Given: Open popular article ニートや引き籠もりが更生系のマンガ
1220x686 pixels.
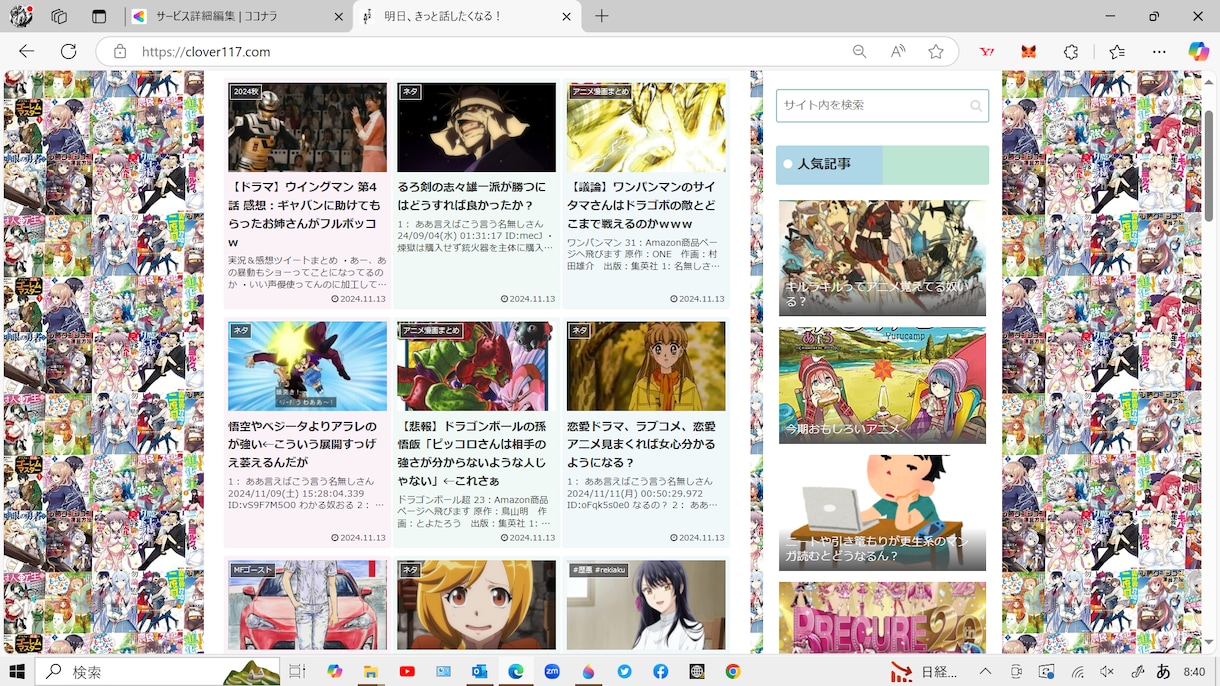Looking at the screenshot, I should [x=882, y=512].
